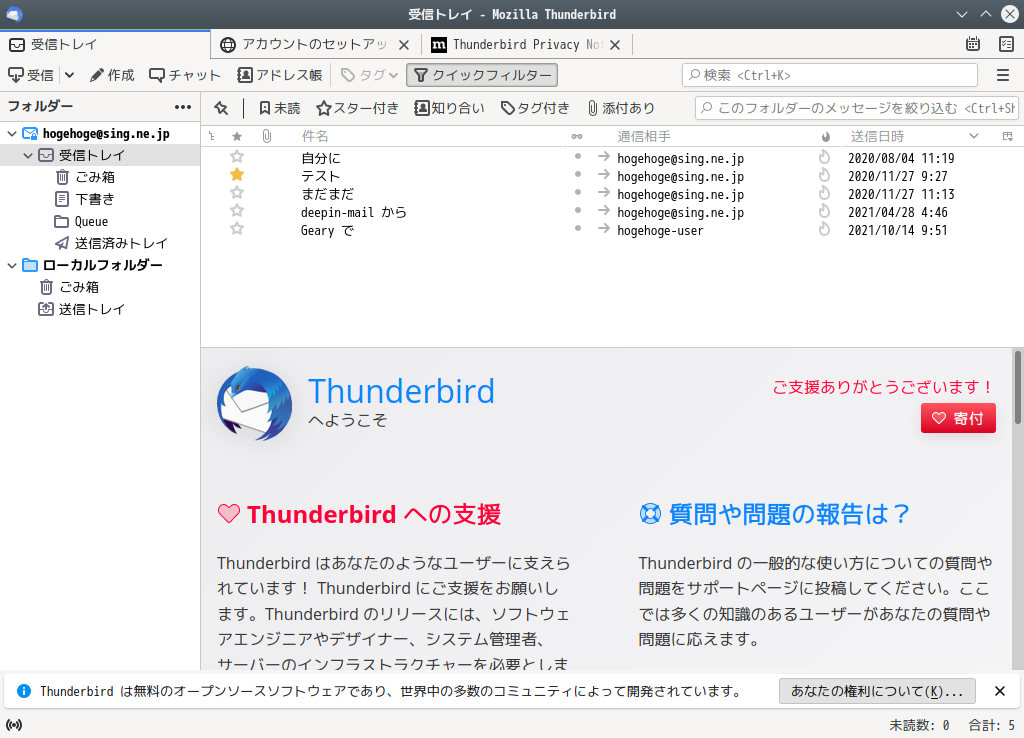Sort by junk status column header
1024x738 pixels.
click(825, 136)
